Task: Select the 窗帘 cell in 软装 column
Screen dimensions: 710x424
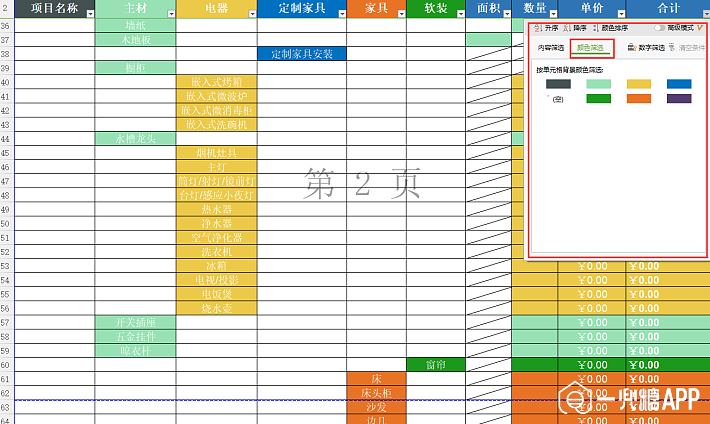Action: click(x=436, y=365)
